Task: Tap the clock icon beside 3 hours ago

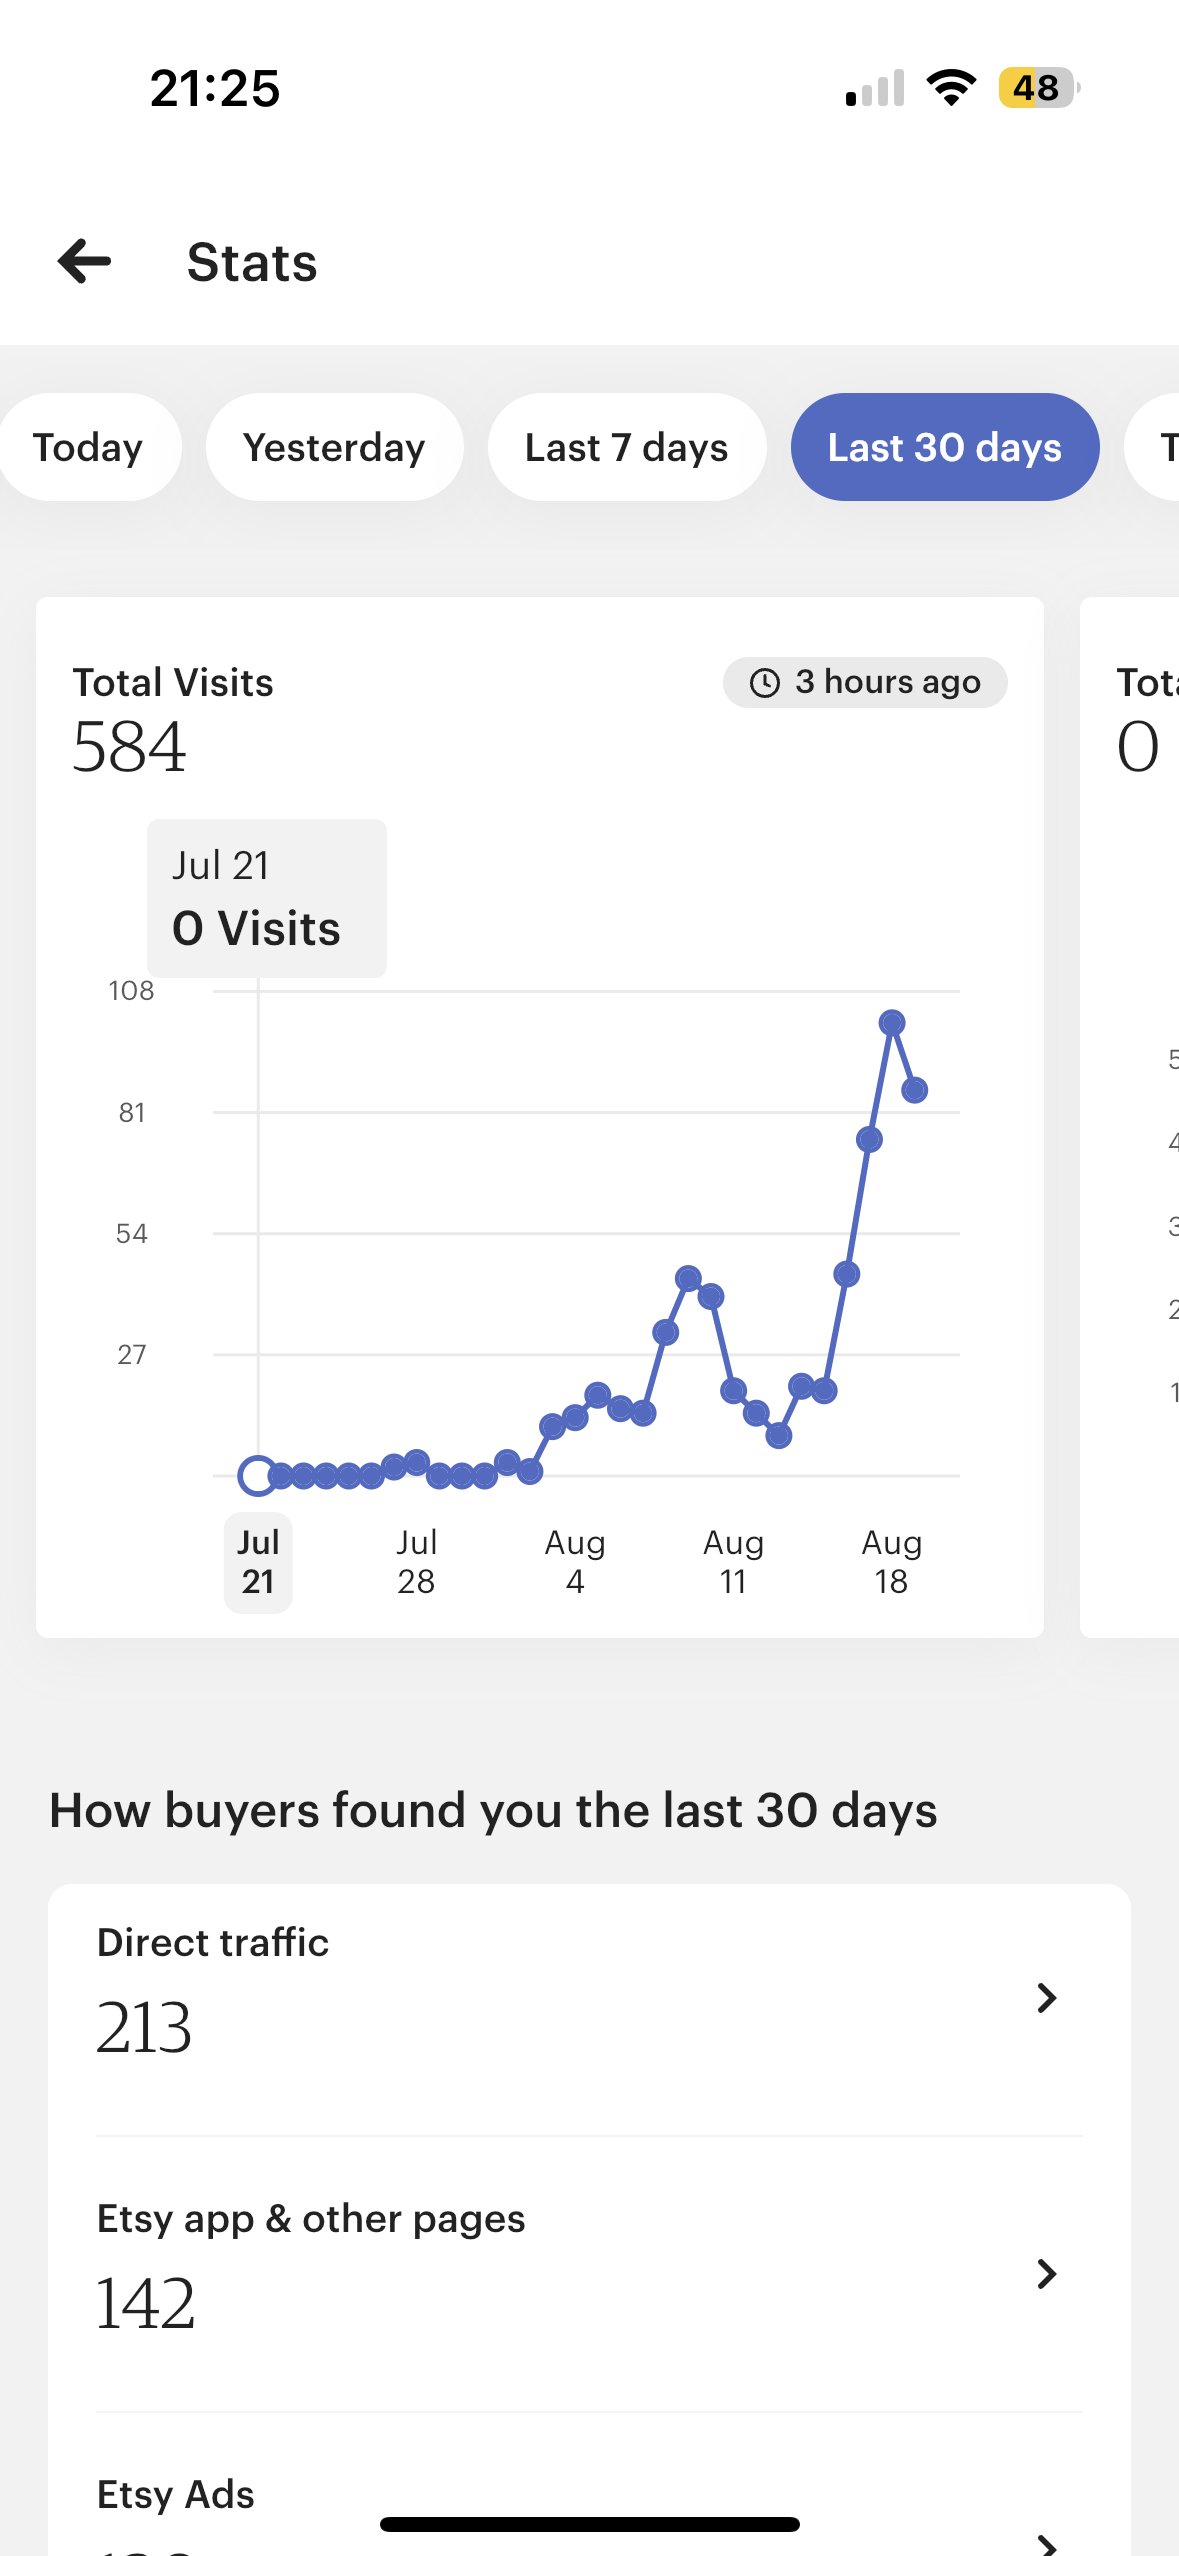Action: (x=765, y=683)
